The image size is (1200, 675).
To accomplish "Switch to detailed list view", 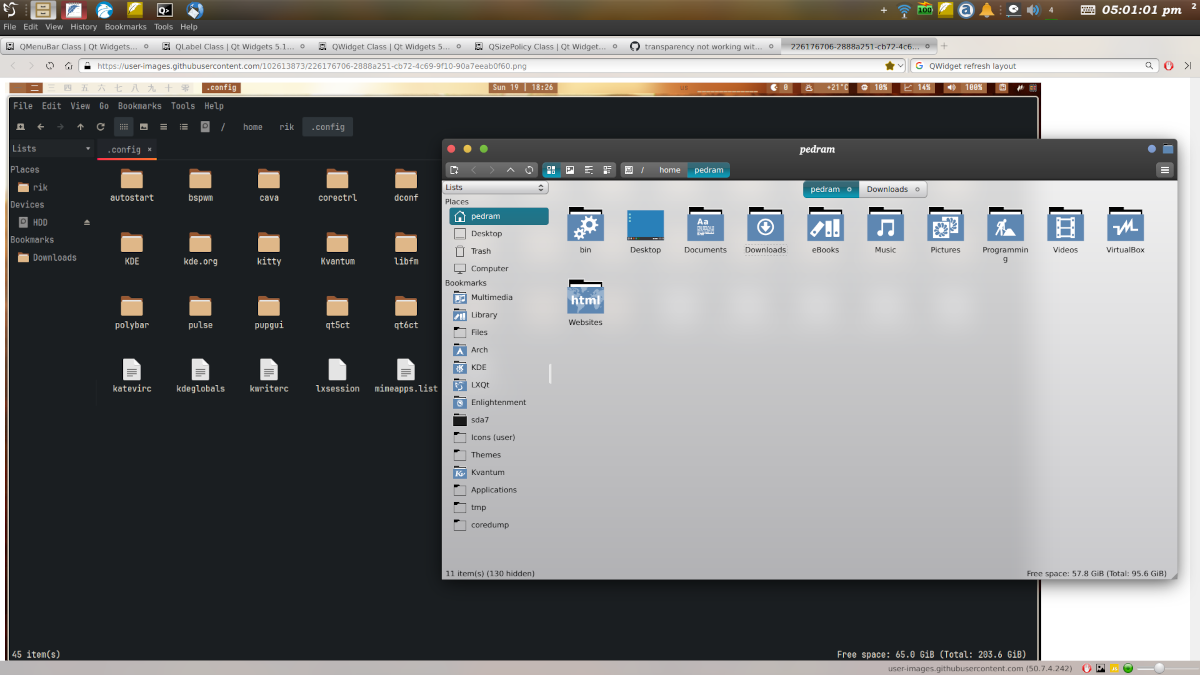I will (x=606, y=170).
